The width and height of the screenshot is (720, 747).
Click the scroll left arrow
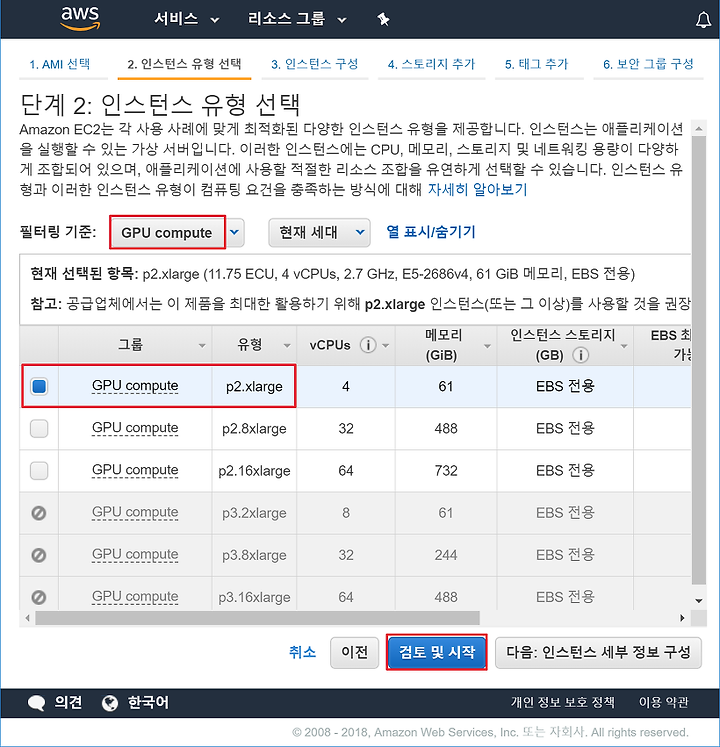click(x=27, y=618)
